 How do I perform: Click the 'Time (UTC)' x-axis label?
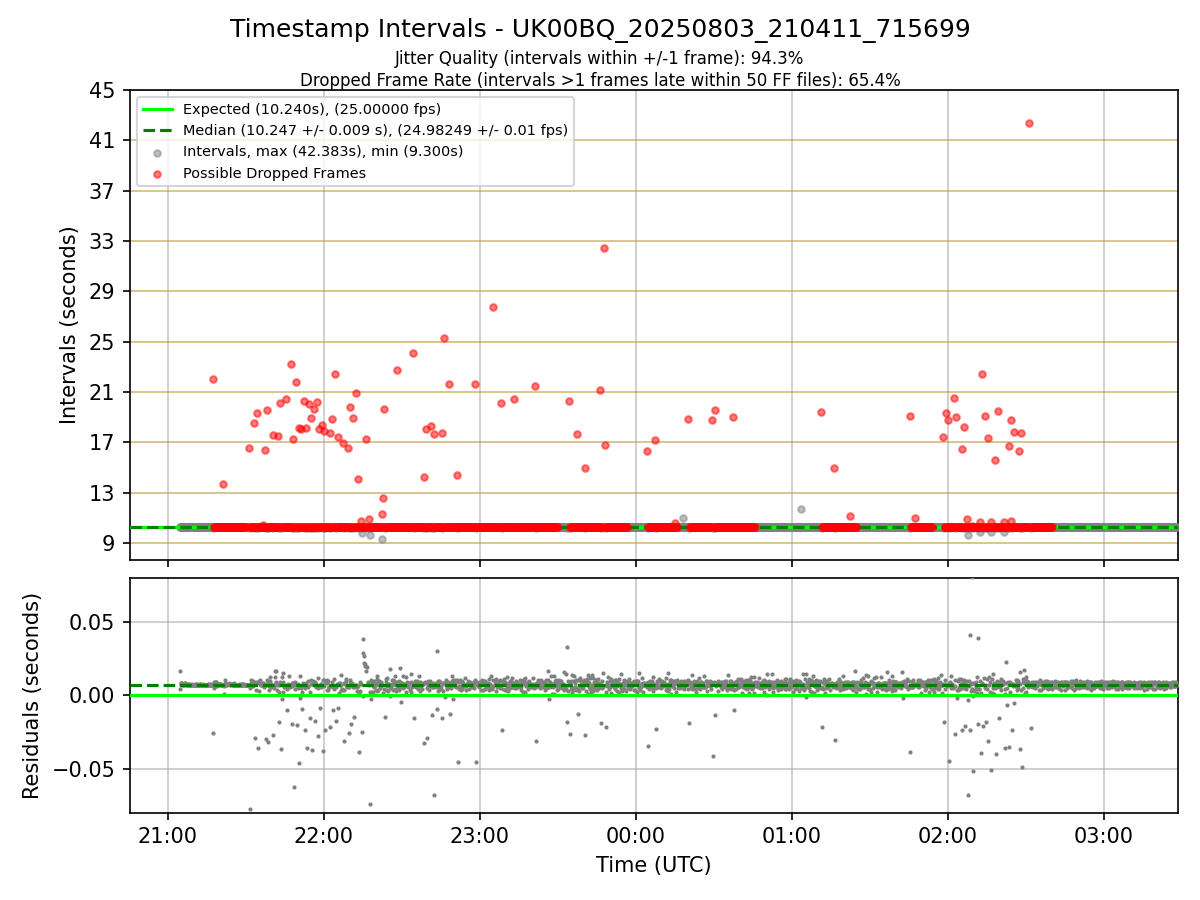point(654,865)
